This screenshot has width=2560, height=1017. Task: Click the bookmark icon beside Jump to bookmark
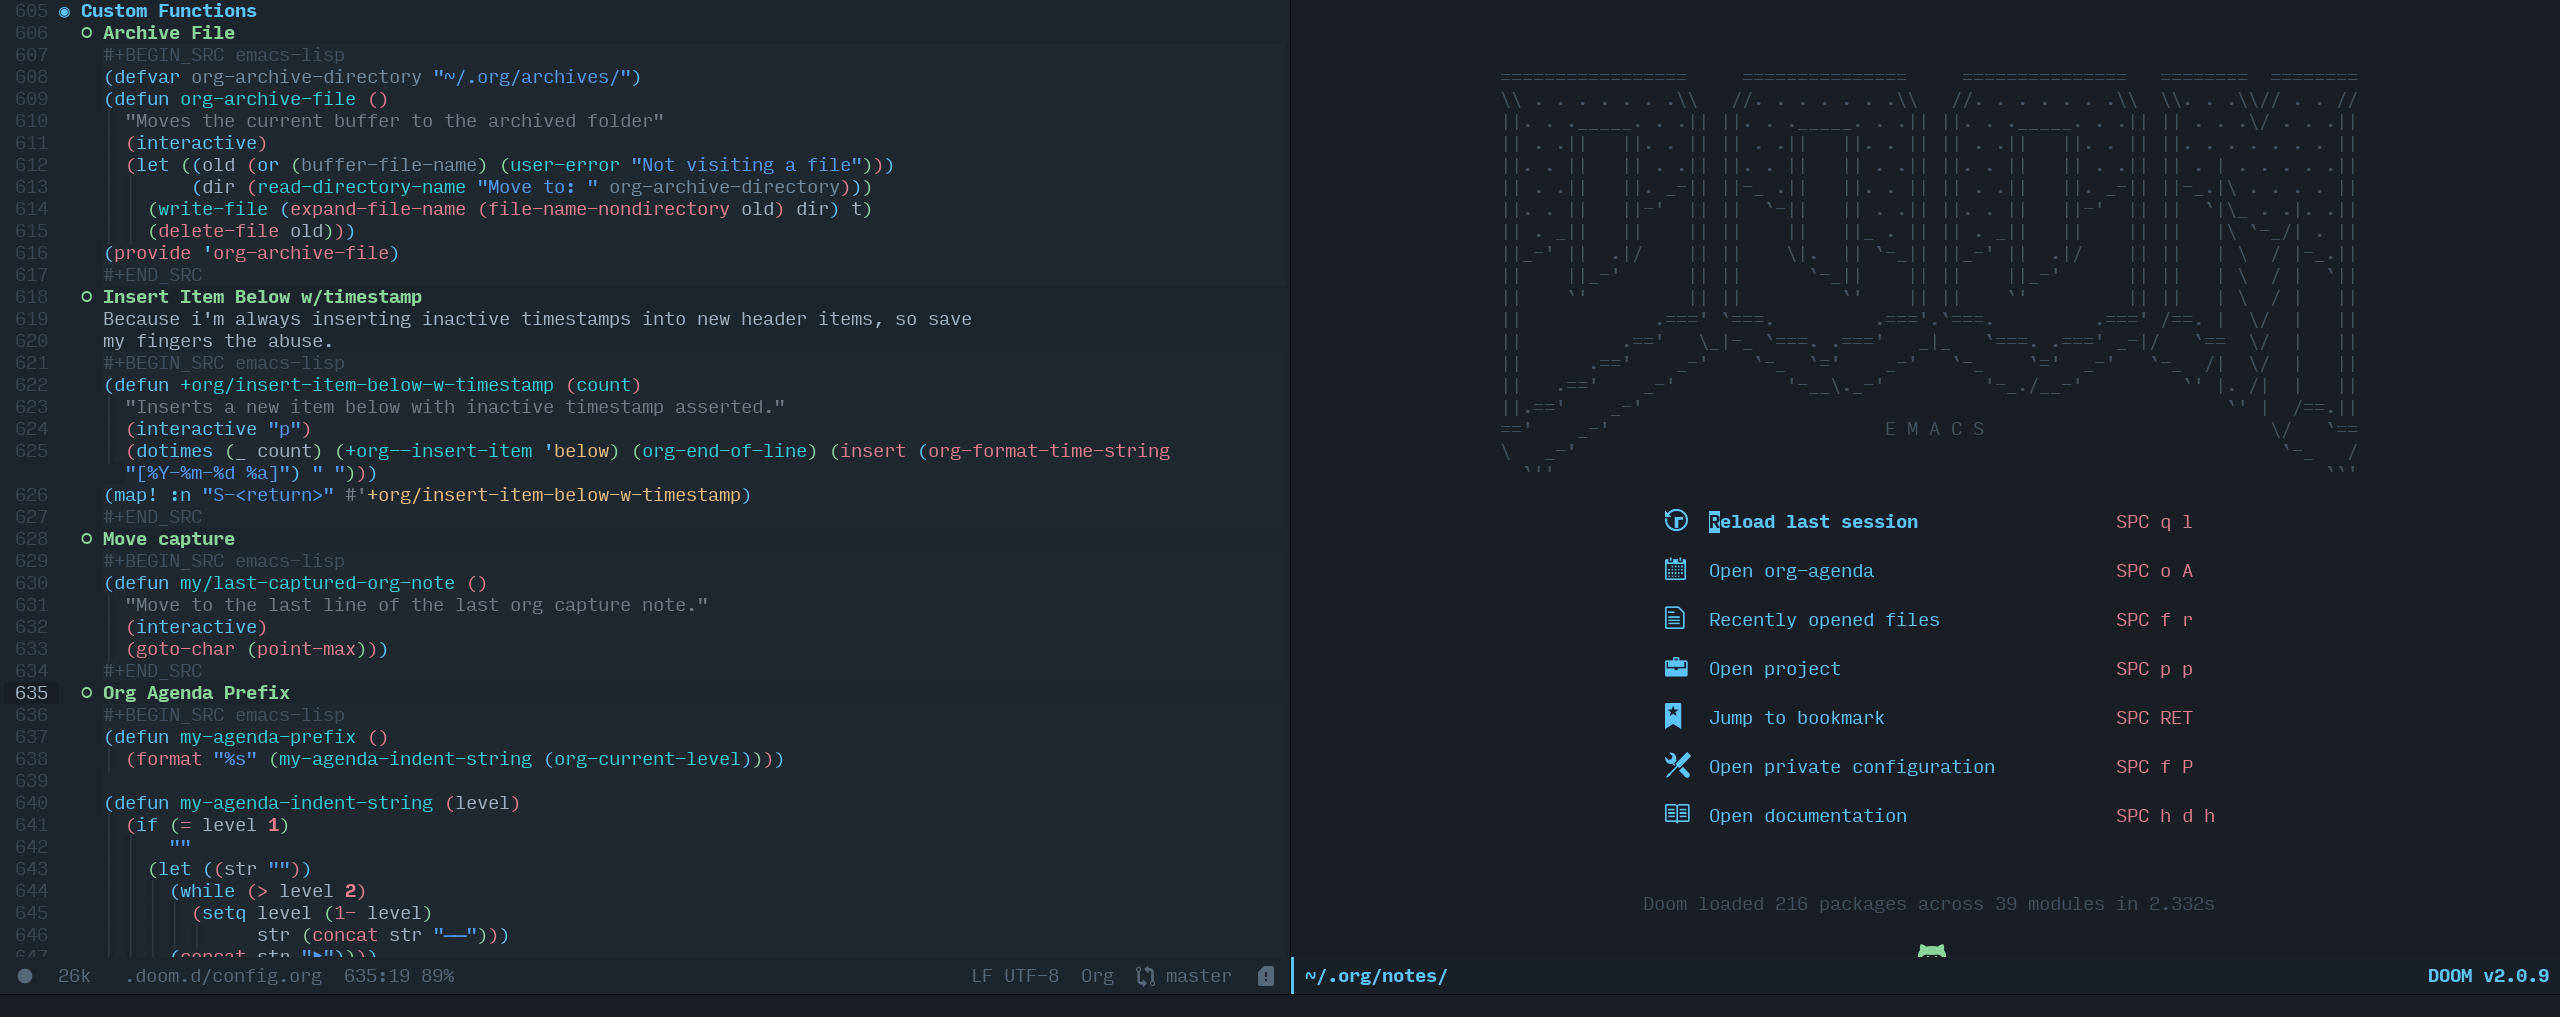coord(1673,716)
